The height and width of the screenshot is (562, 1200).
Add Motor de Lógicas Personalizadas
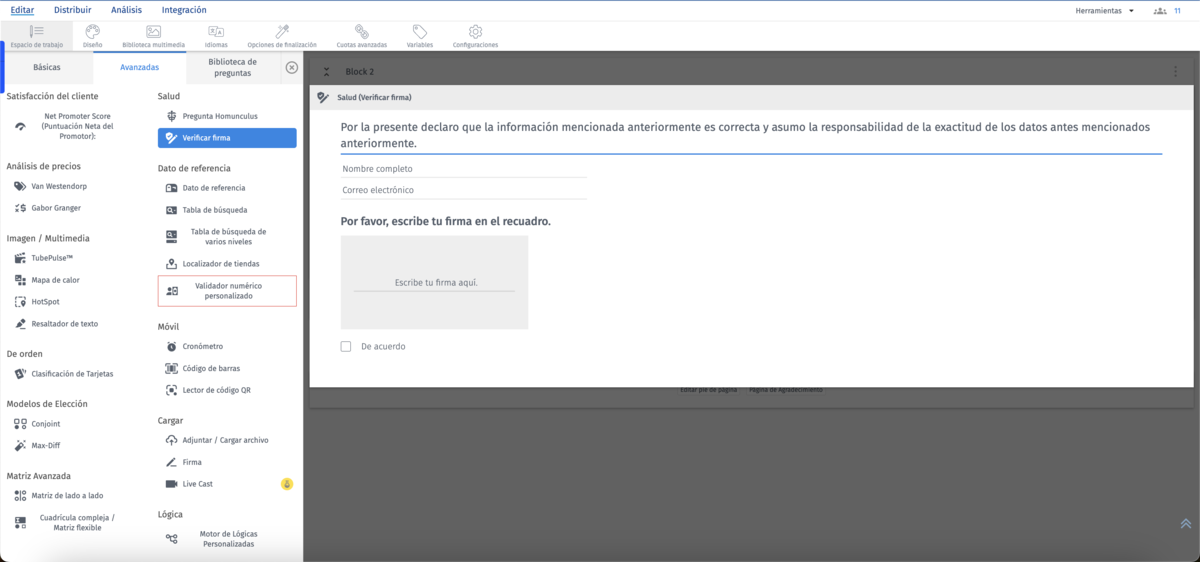click(227, 539)
